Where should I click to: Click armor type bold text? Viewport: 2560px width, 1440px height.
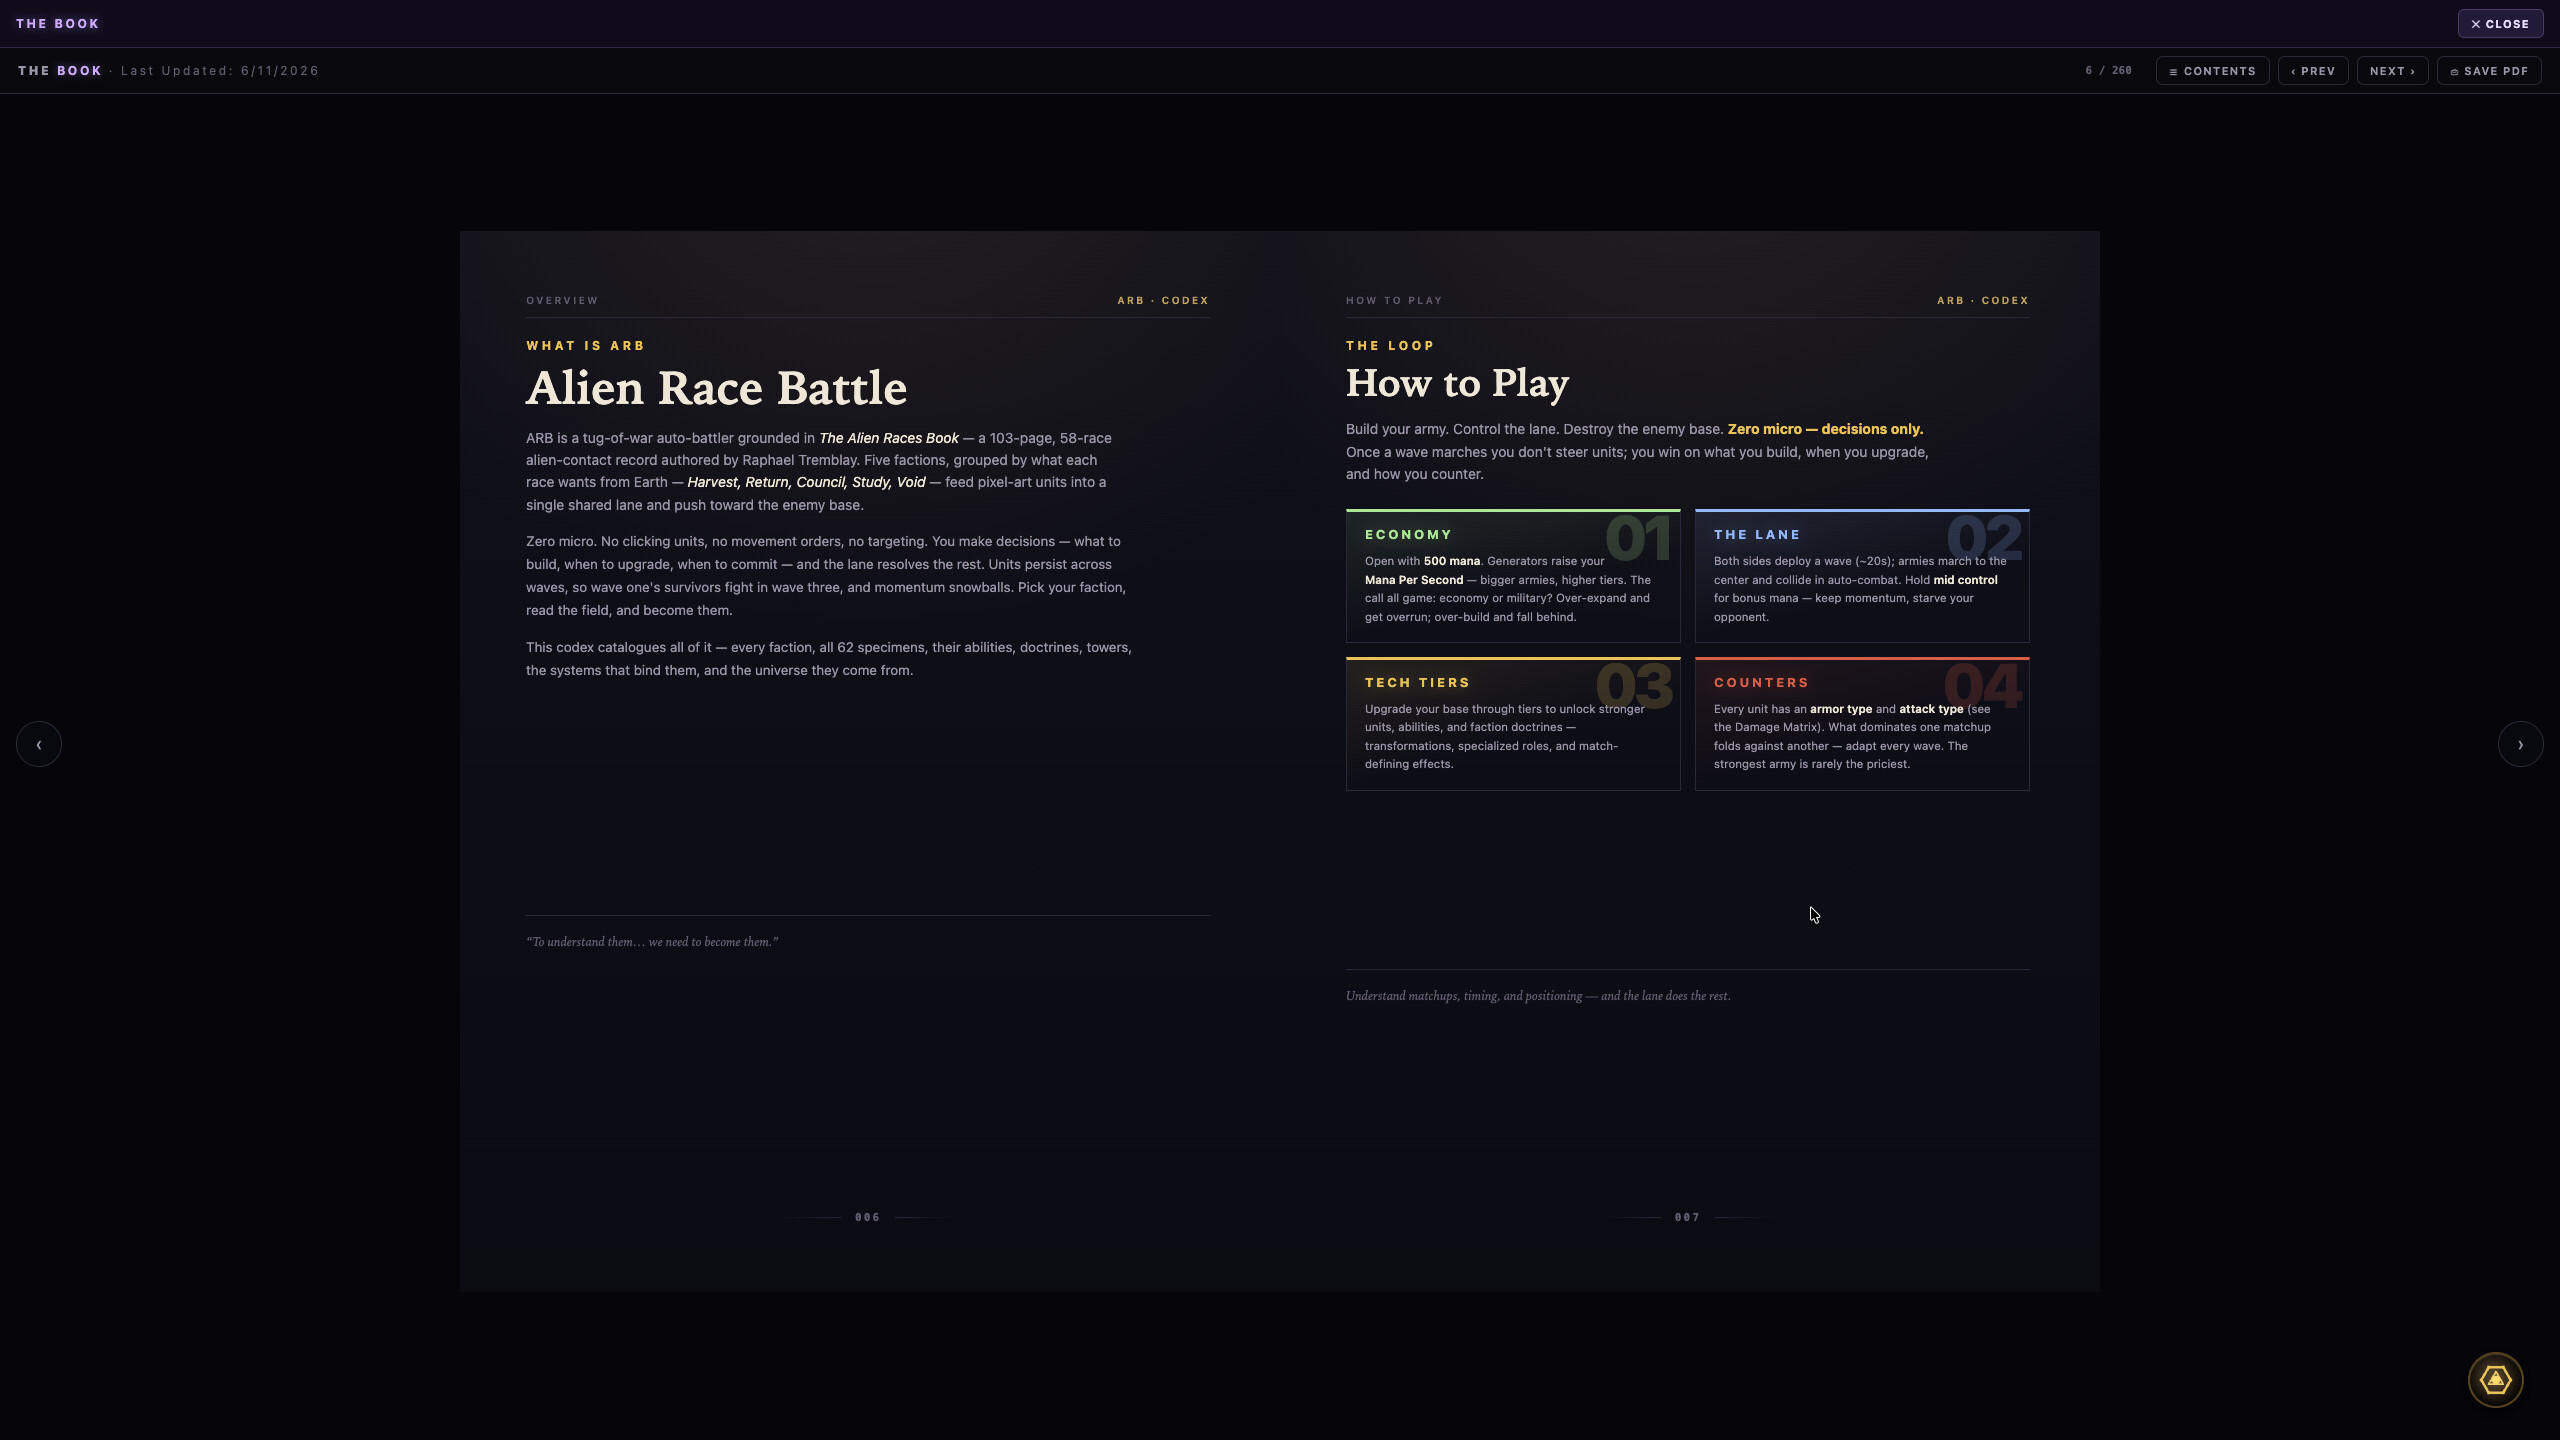coord(1840,709)
